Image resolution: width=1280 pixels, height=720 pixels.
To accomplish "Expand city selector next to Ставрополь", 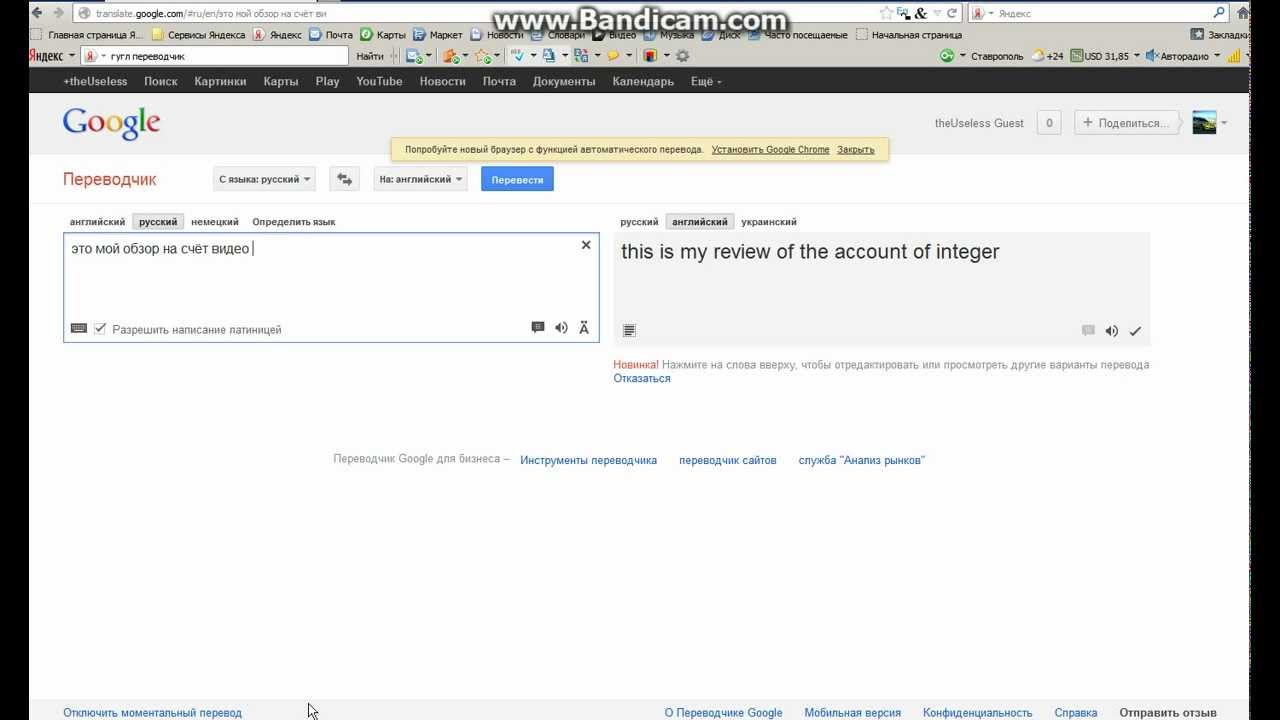I will 963,56.
